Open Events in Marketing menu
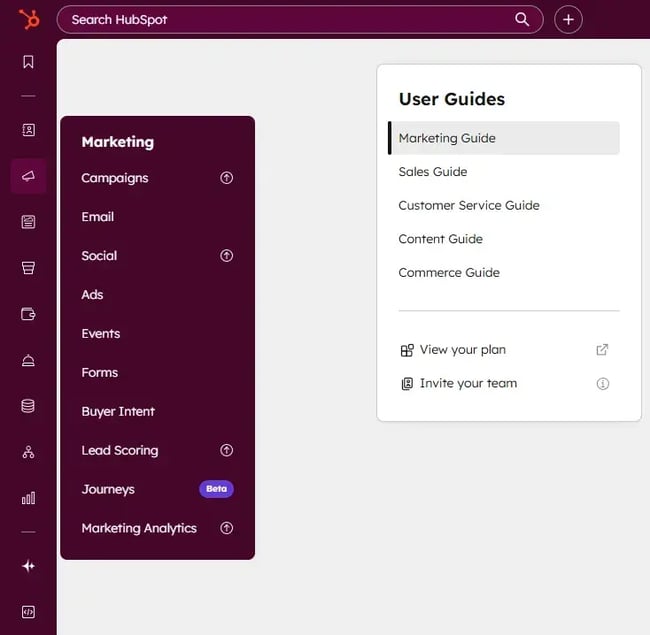 [101, 334]
